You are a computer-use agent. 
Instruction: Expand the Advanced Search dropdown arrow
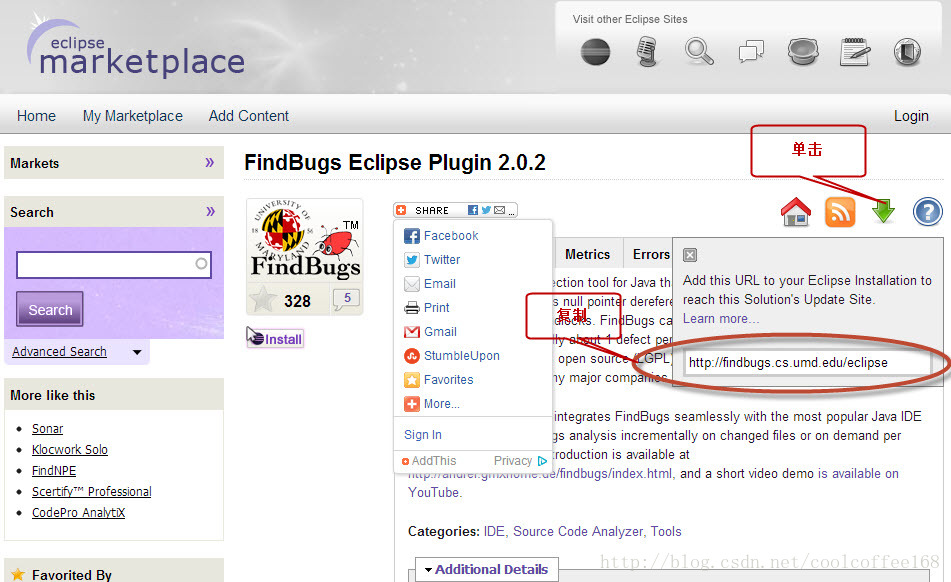point(137,352)
